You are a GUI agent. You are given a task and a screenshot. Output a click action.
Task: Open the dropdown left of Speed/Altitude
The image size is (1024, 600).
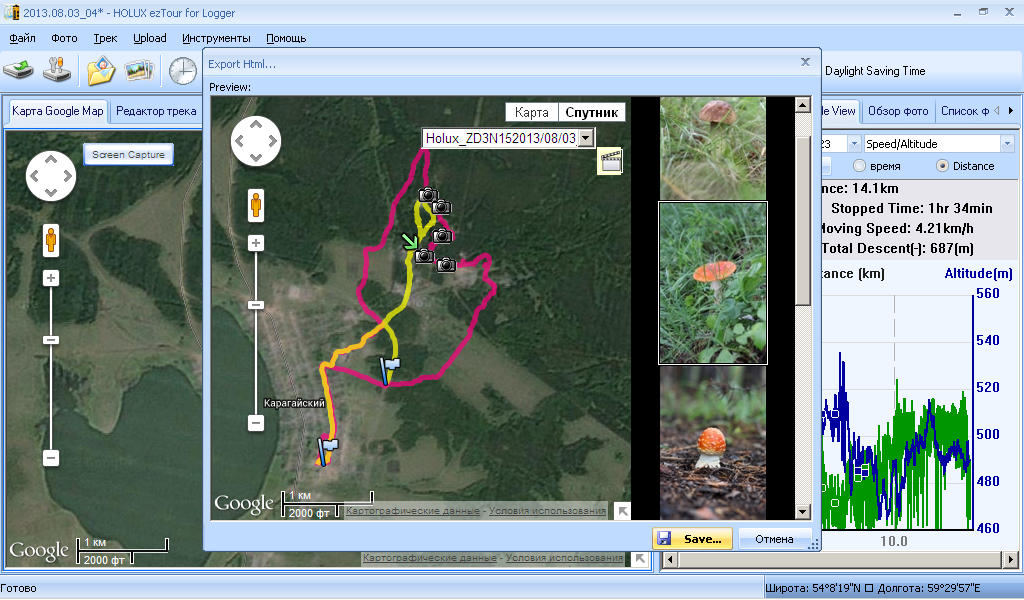pyautogui.click(x=854, y=144)
